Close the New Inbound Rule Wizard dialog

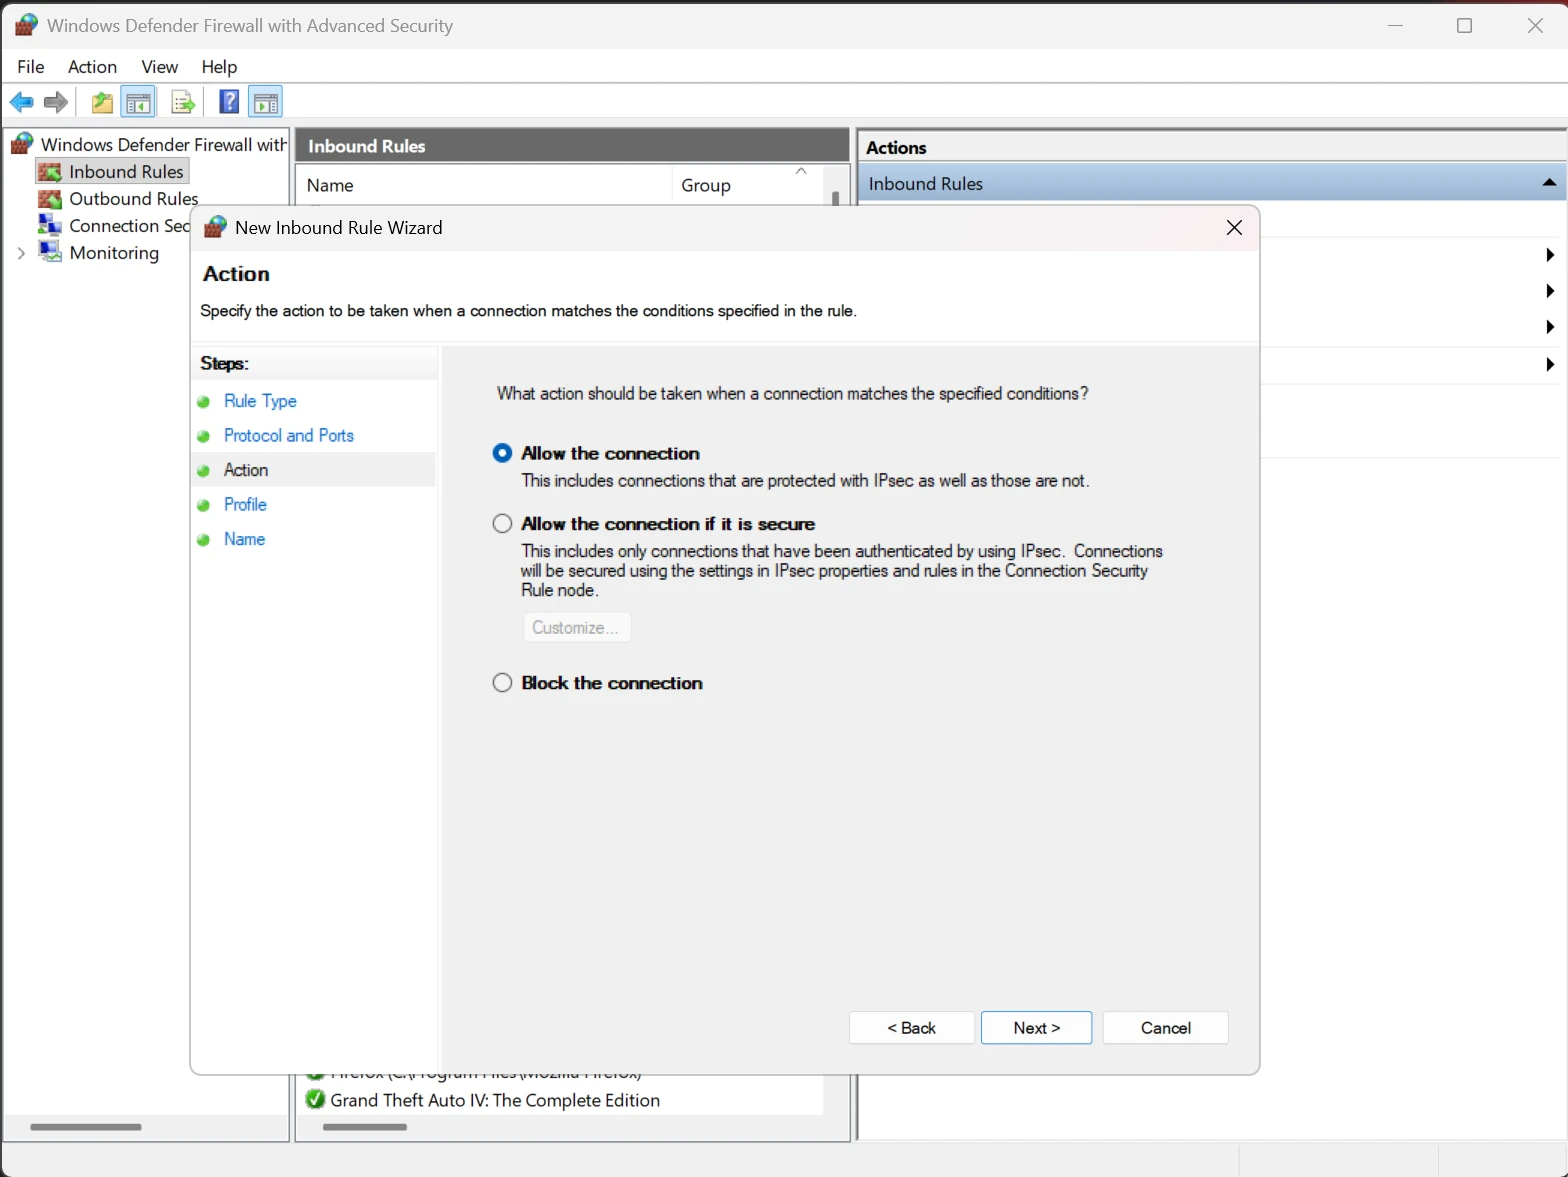(1234, 228)
